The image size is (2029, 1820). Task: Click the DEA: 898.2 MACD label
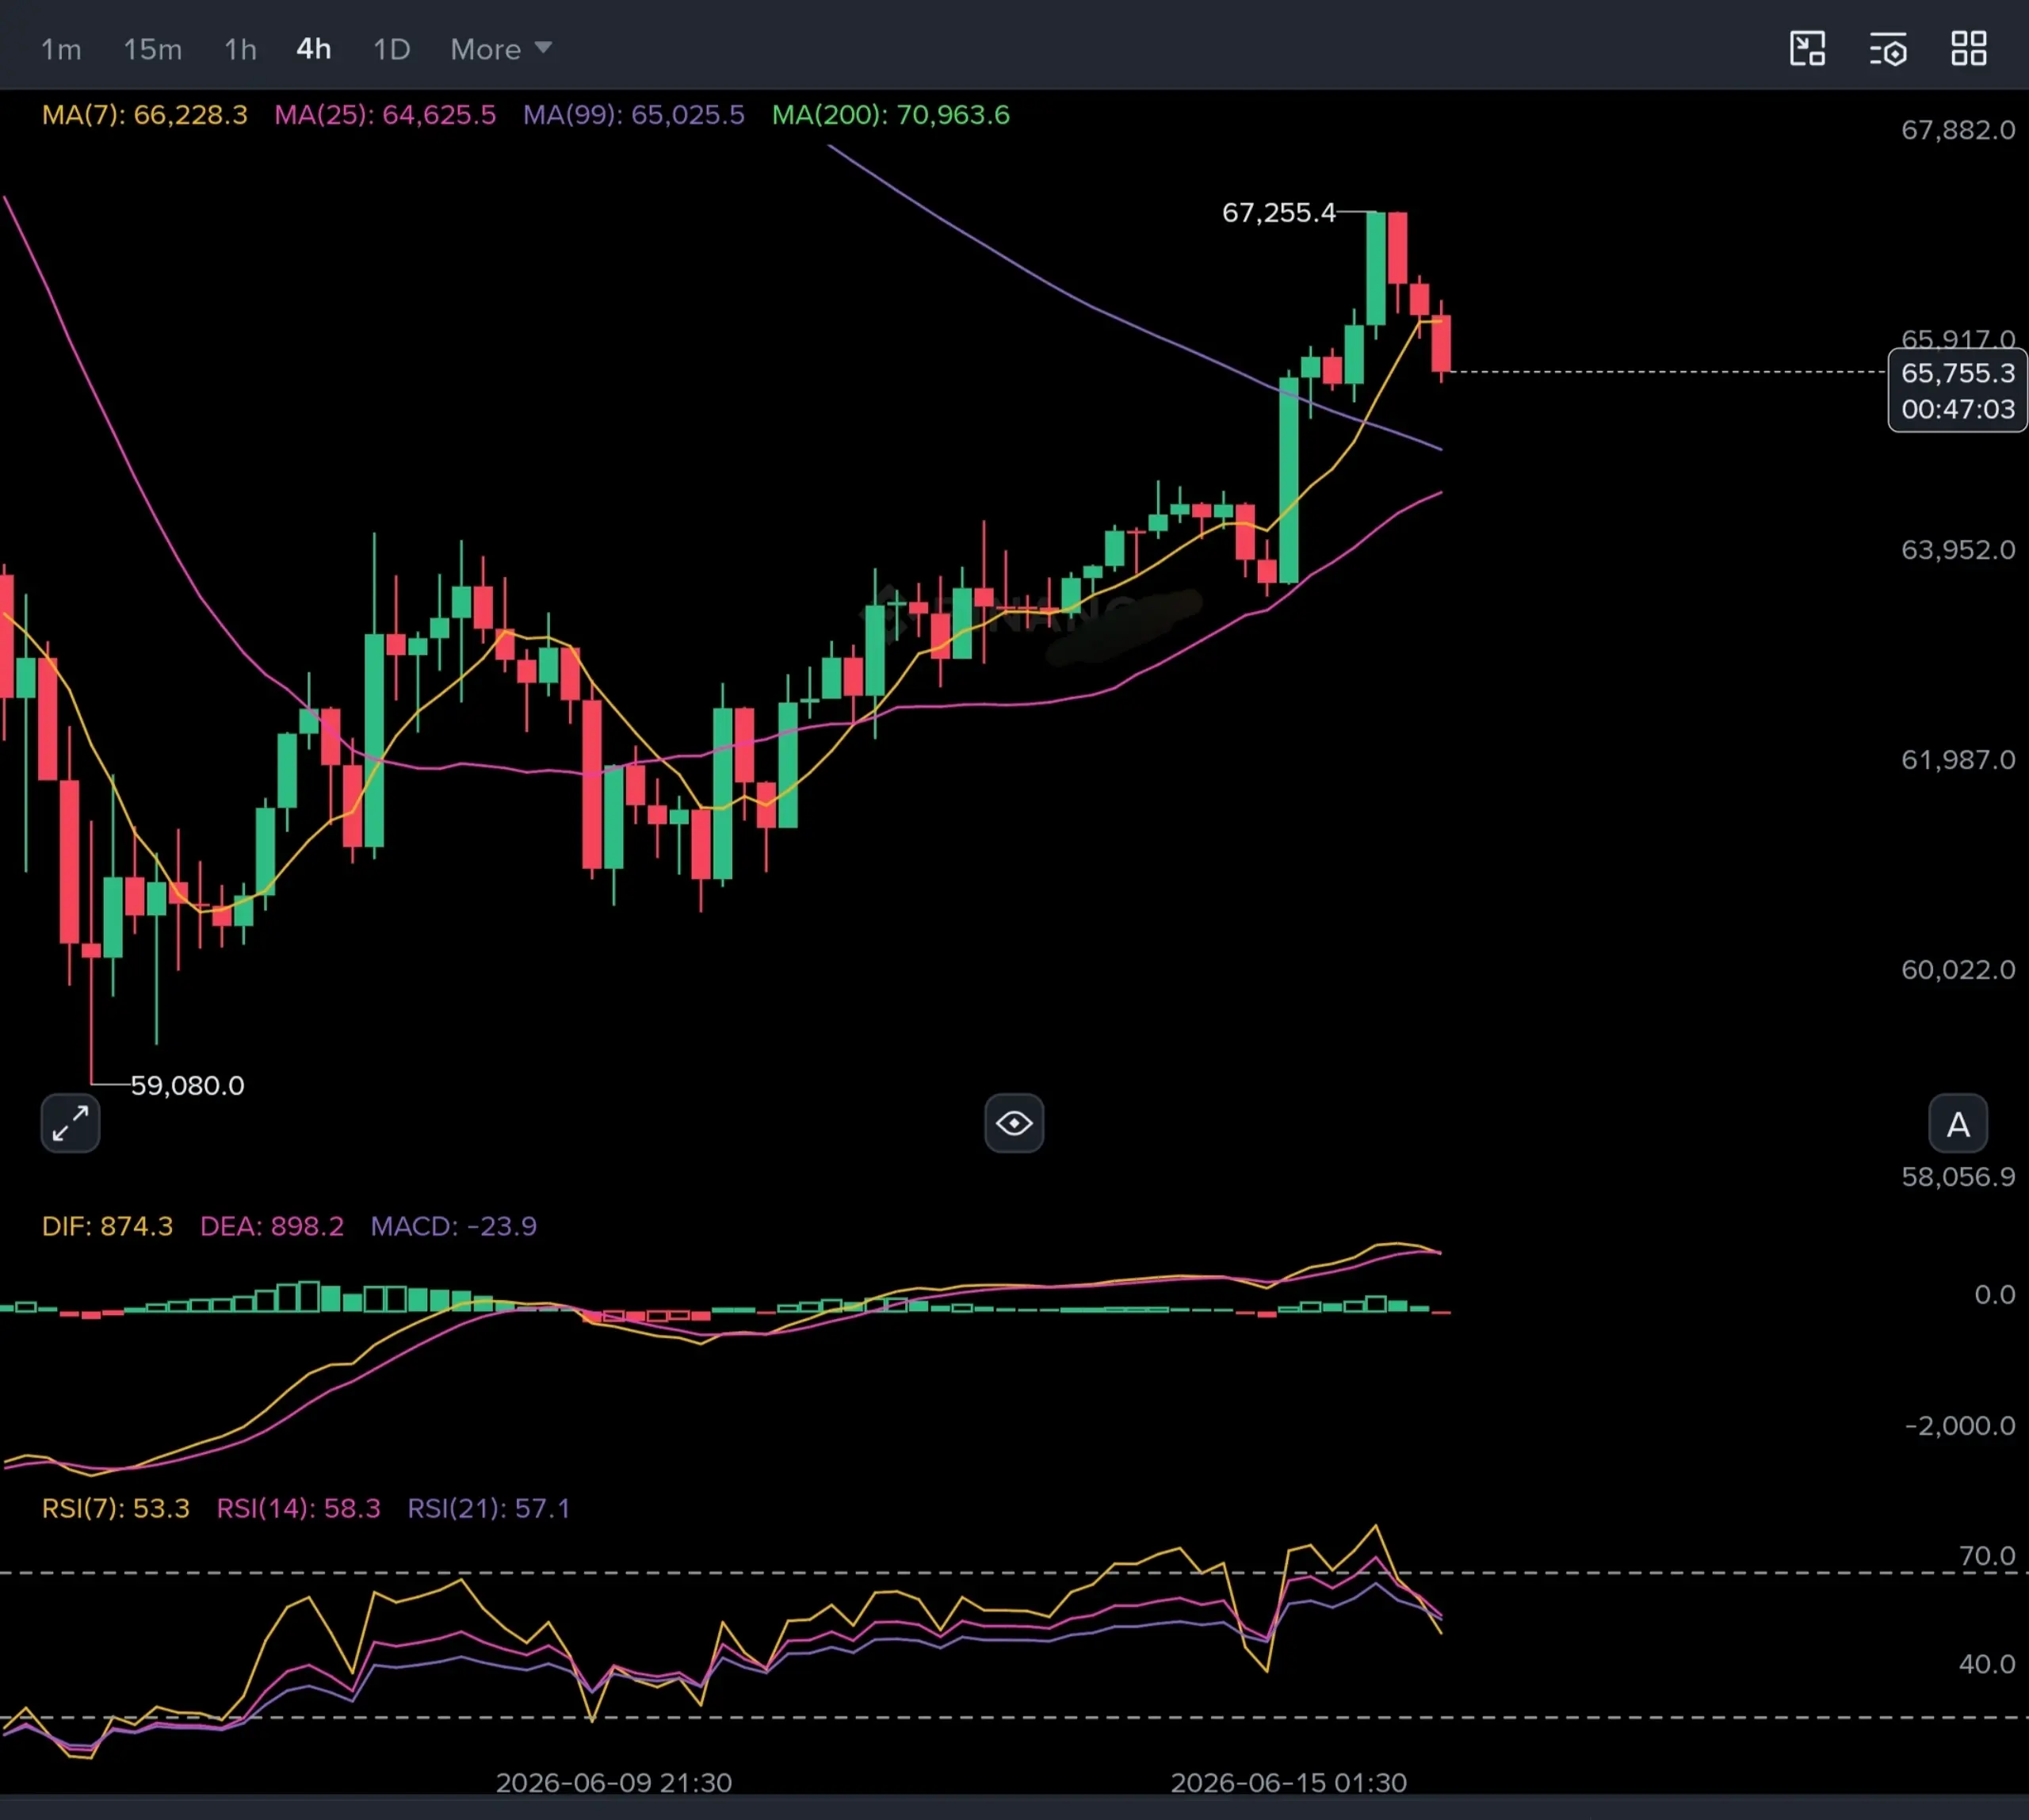click(x=272, y=1226)
